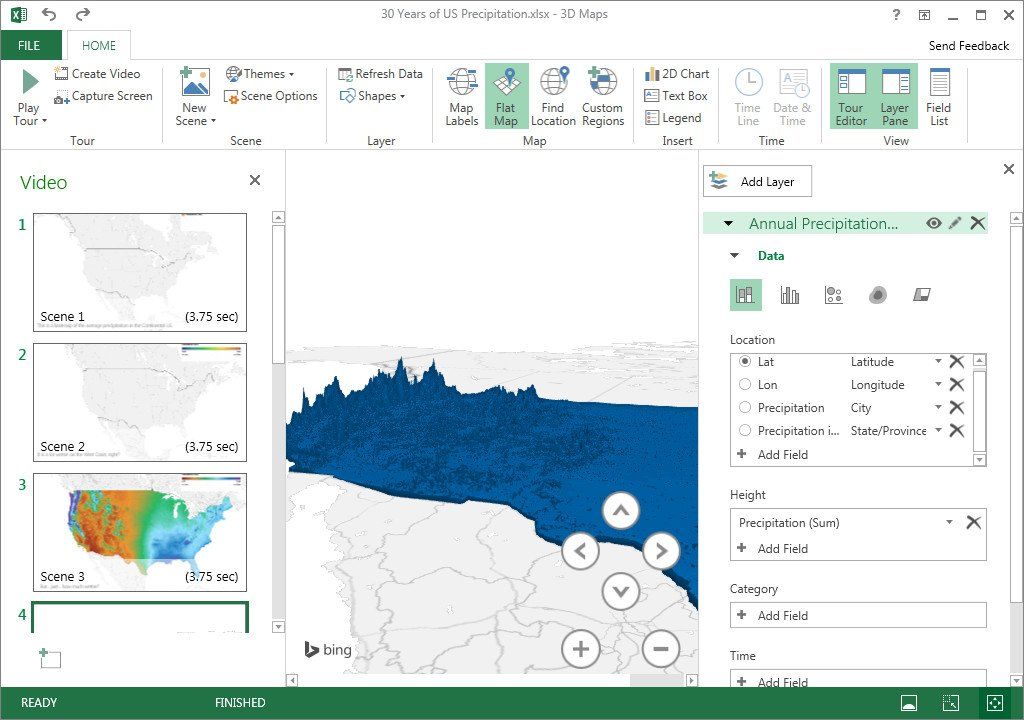Select the Region visualization type

point(921,293)
